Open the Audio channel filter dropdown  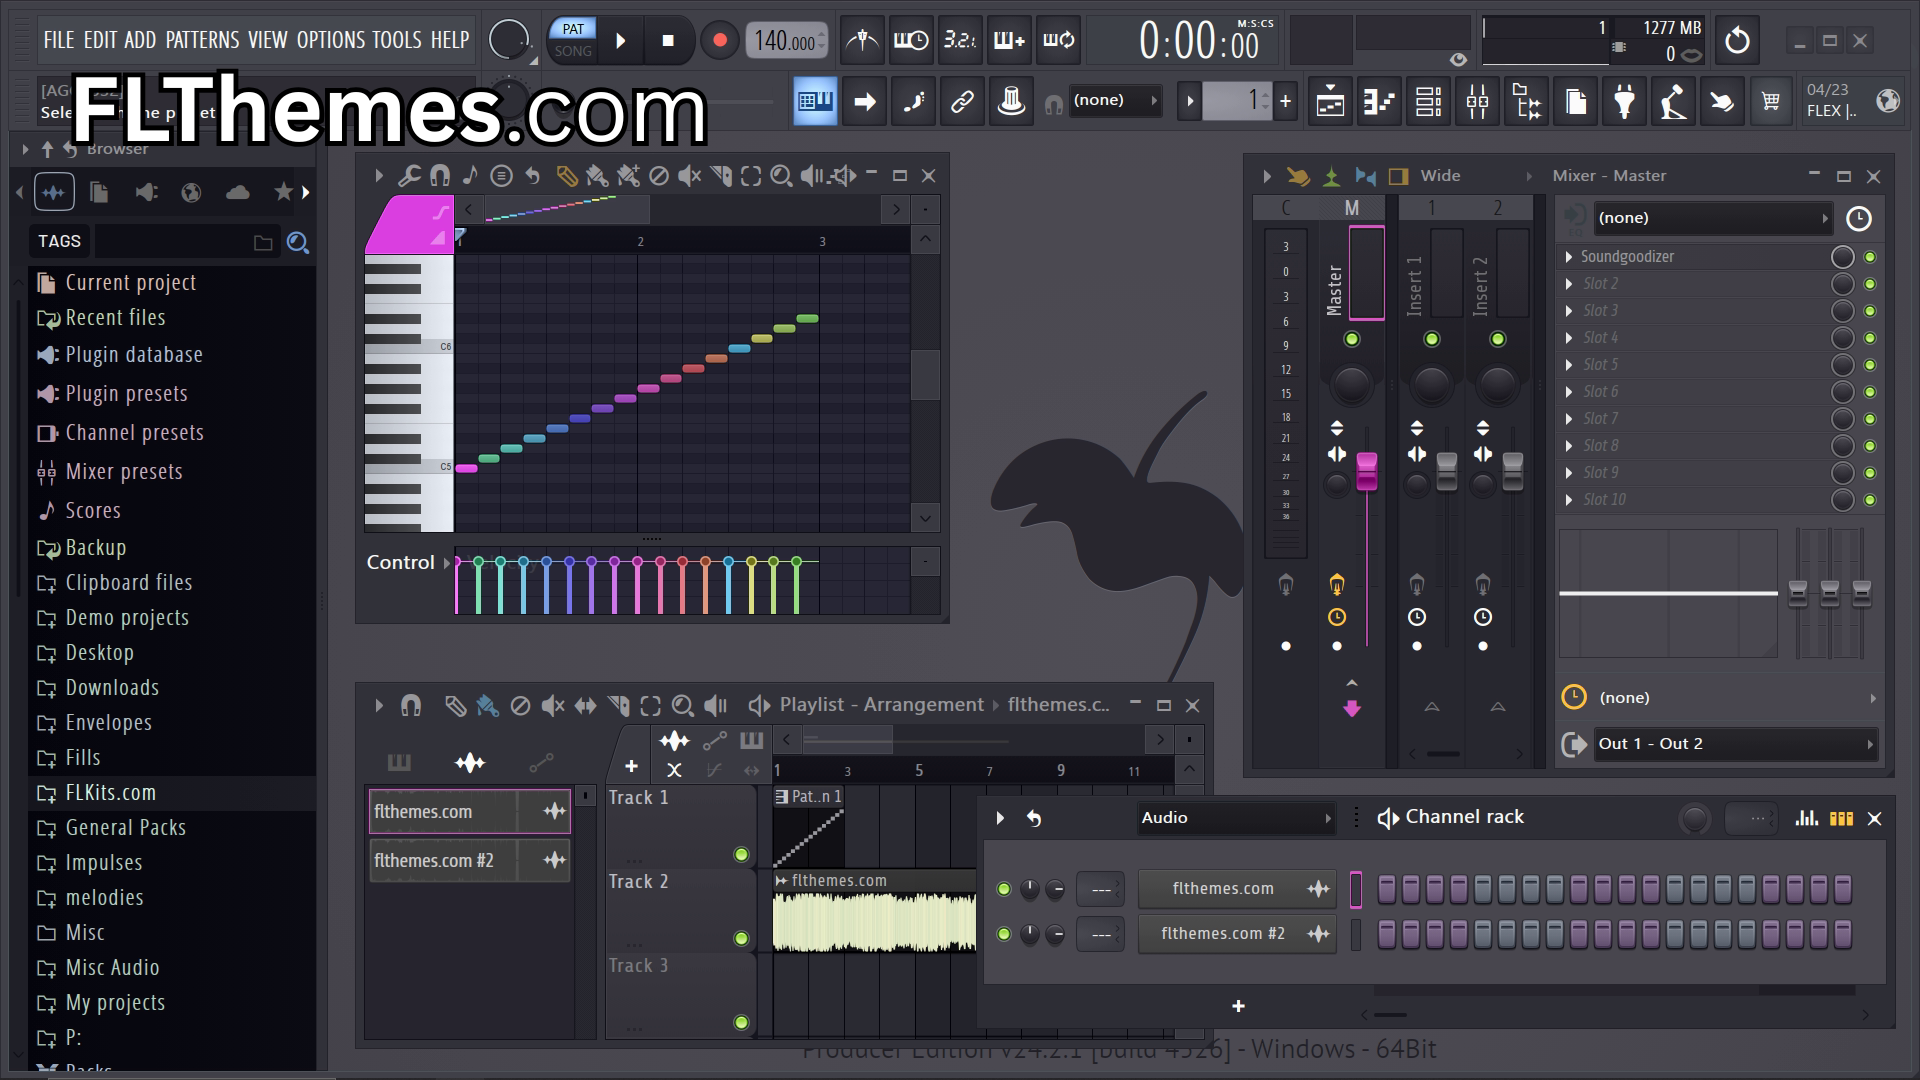click(1236, 818)
